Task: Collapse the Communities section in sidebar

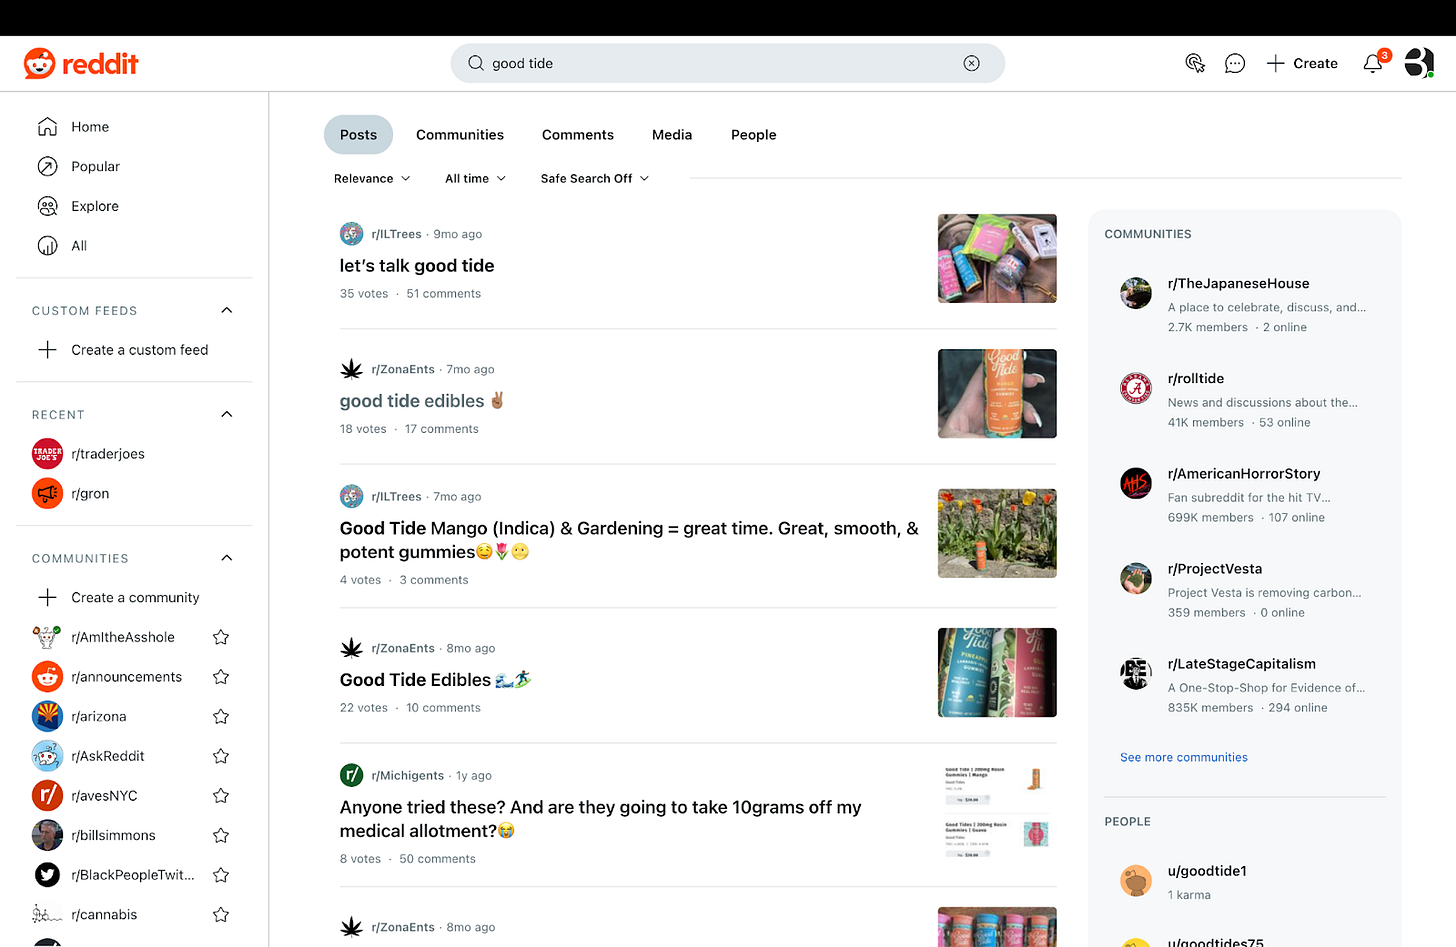Action: [x=227, y=558]
